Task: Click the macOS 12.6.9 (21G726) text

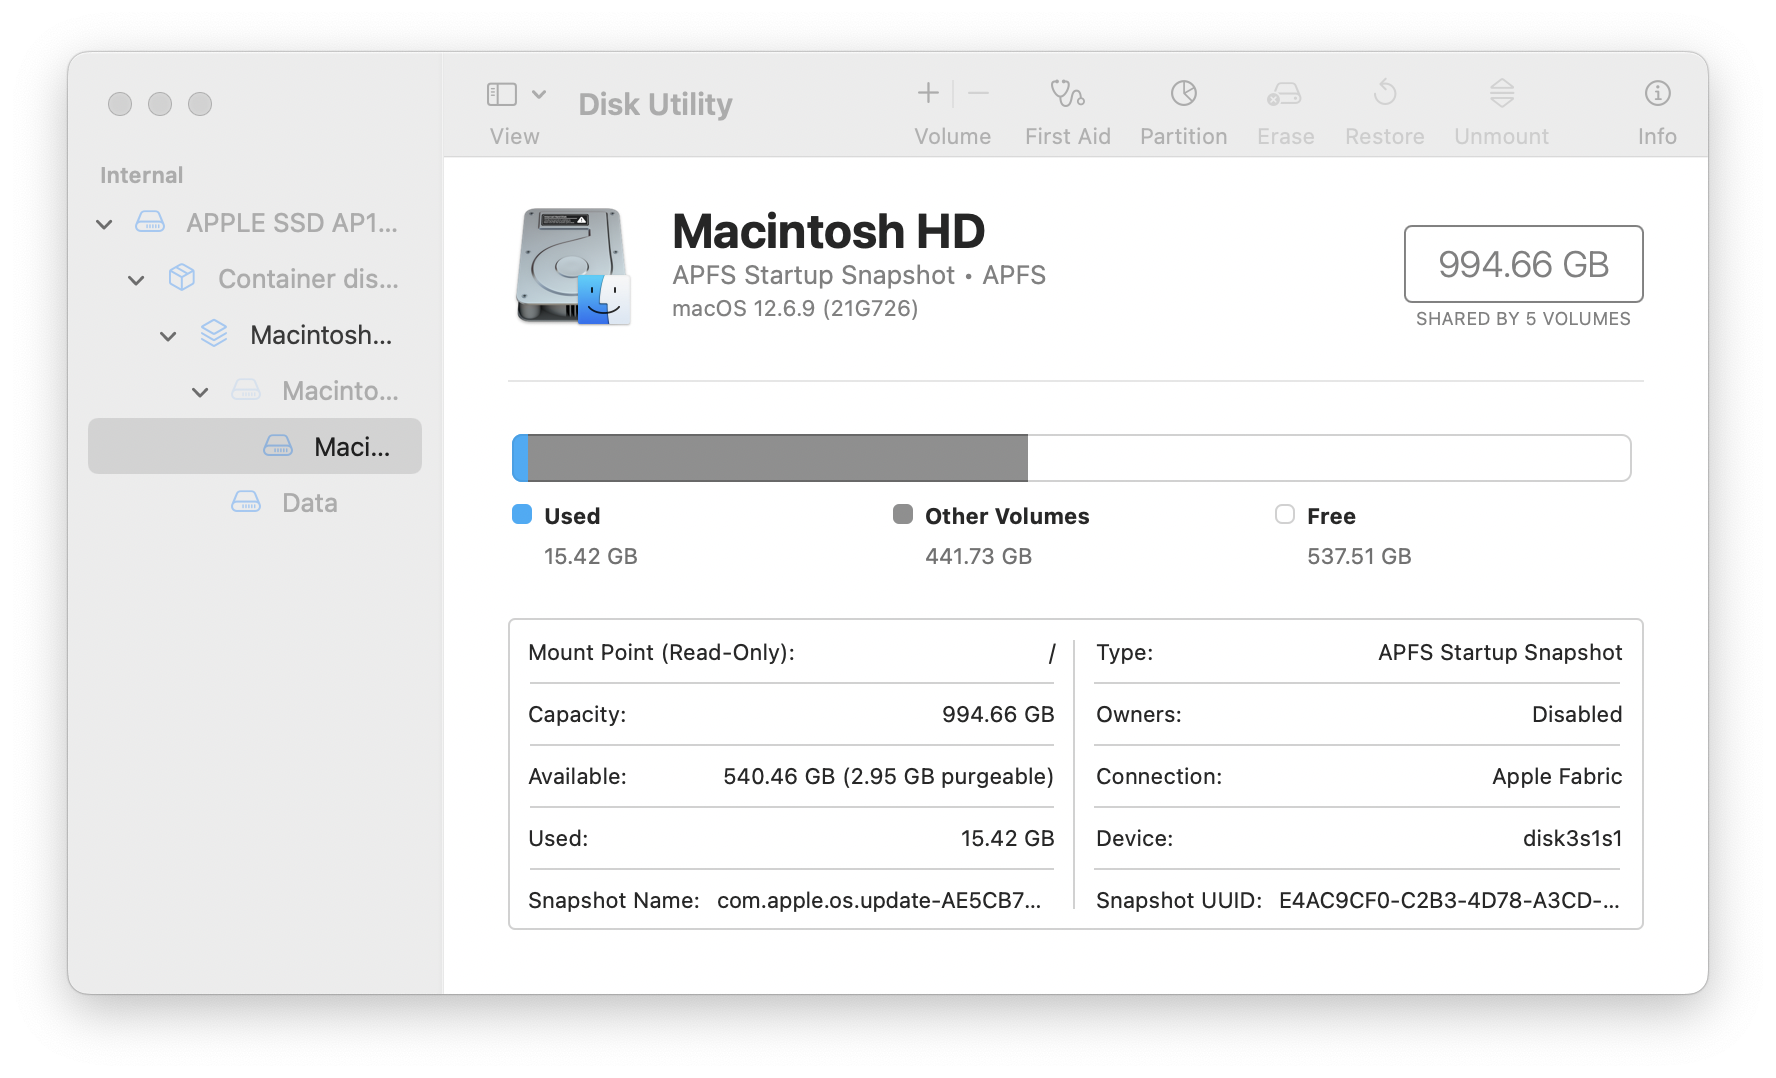Action: pos(795,308)
